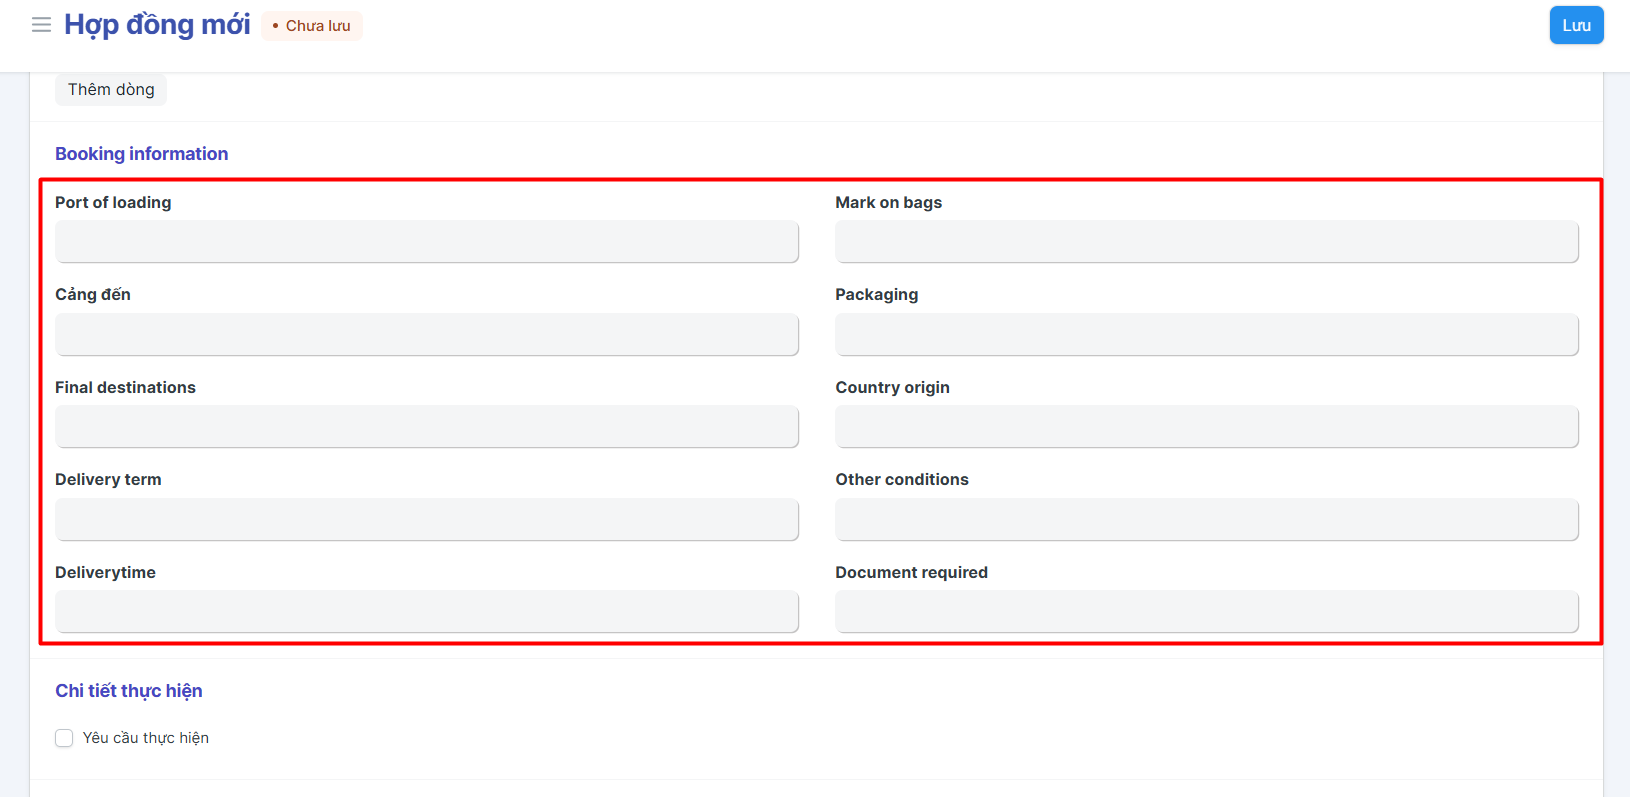The image size is (1630, 797).
Task: Click the Document required input field
Action: point(1206,612)
